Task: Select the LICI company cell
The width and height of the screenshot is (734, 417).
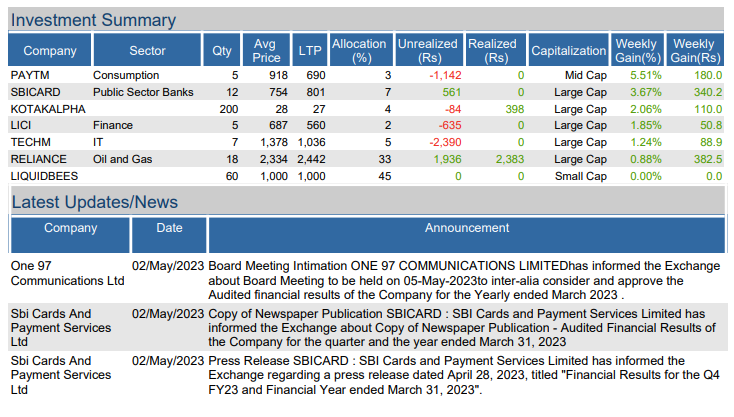Action: click(21, 125)
